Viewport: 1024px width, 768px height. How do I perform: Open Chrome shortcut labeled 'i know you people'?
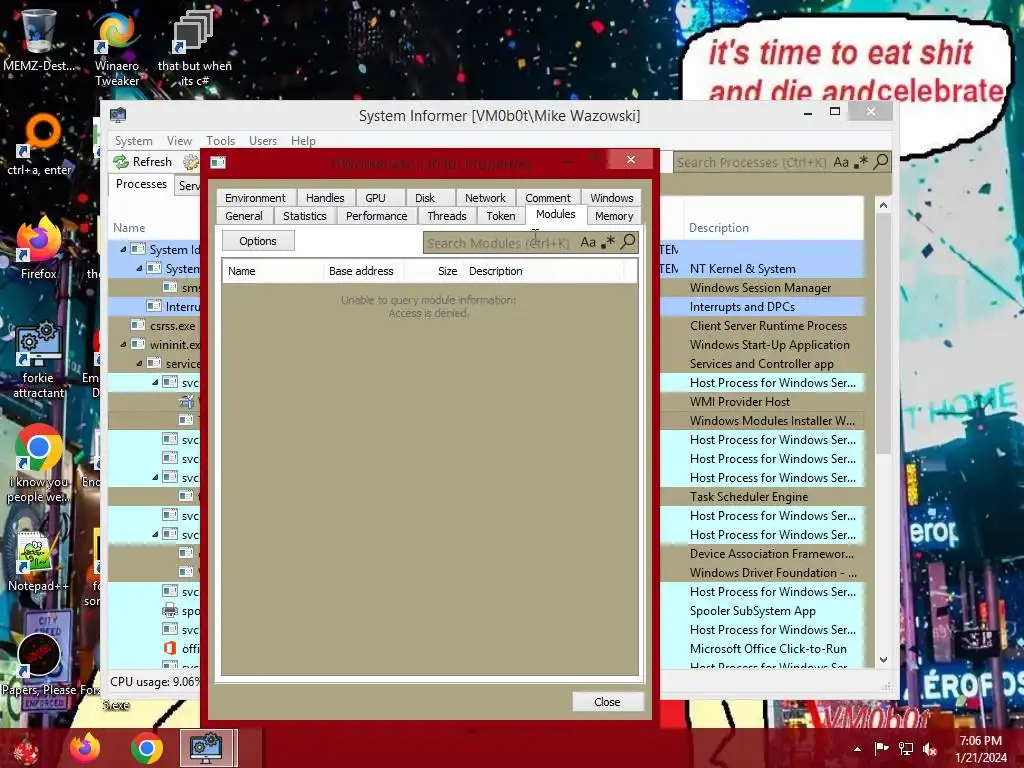point(38,464)
